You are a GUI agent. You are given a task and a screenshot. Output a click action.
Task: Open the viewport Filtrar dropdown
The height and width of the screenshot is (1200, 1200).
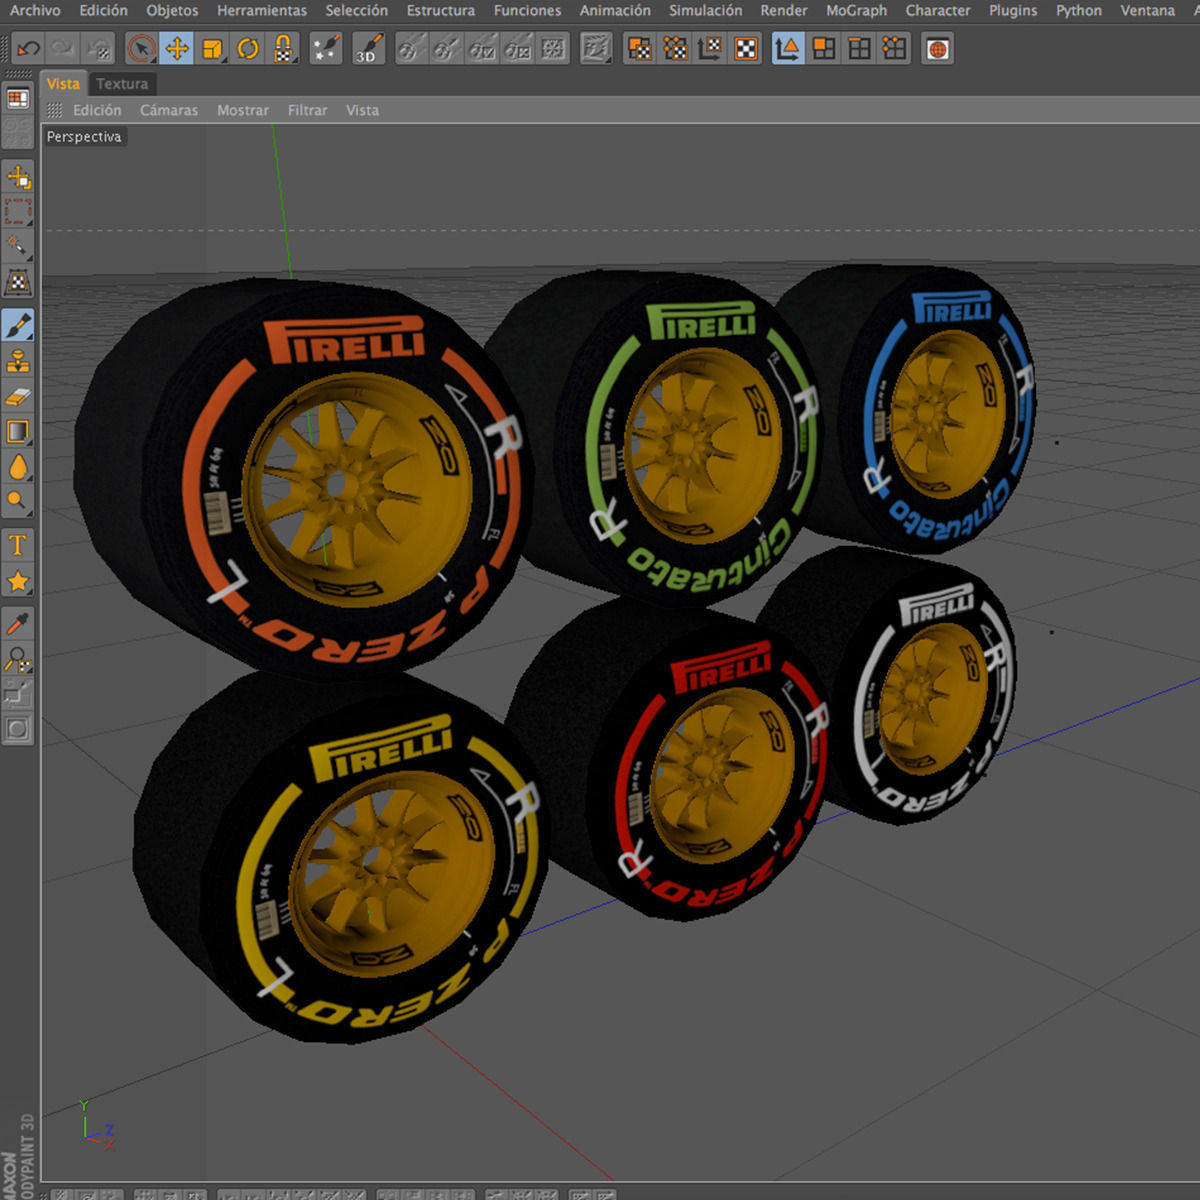tap(308, 110)
